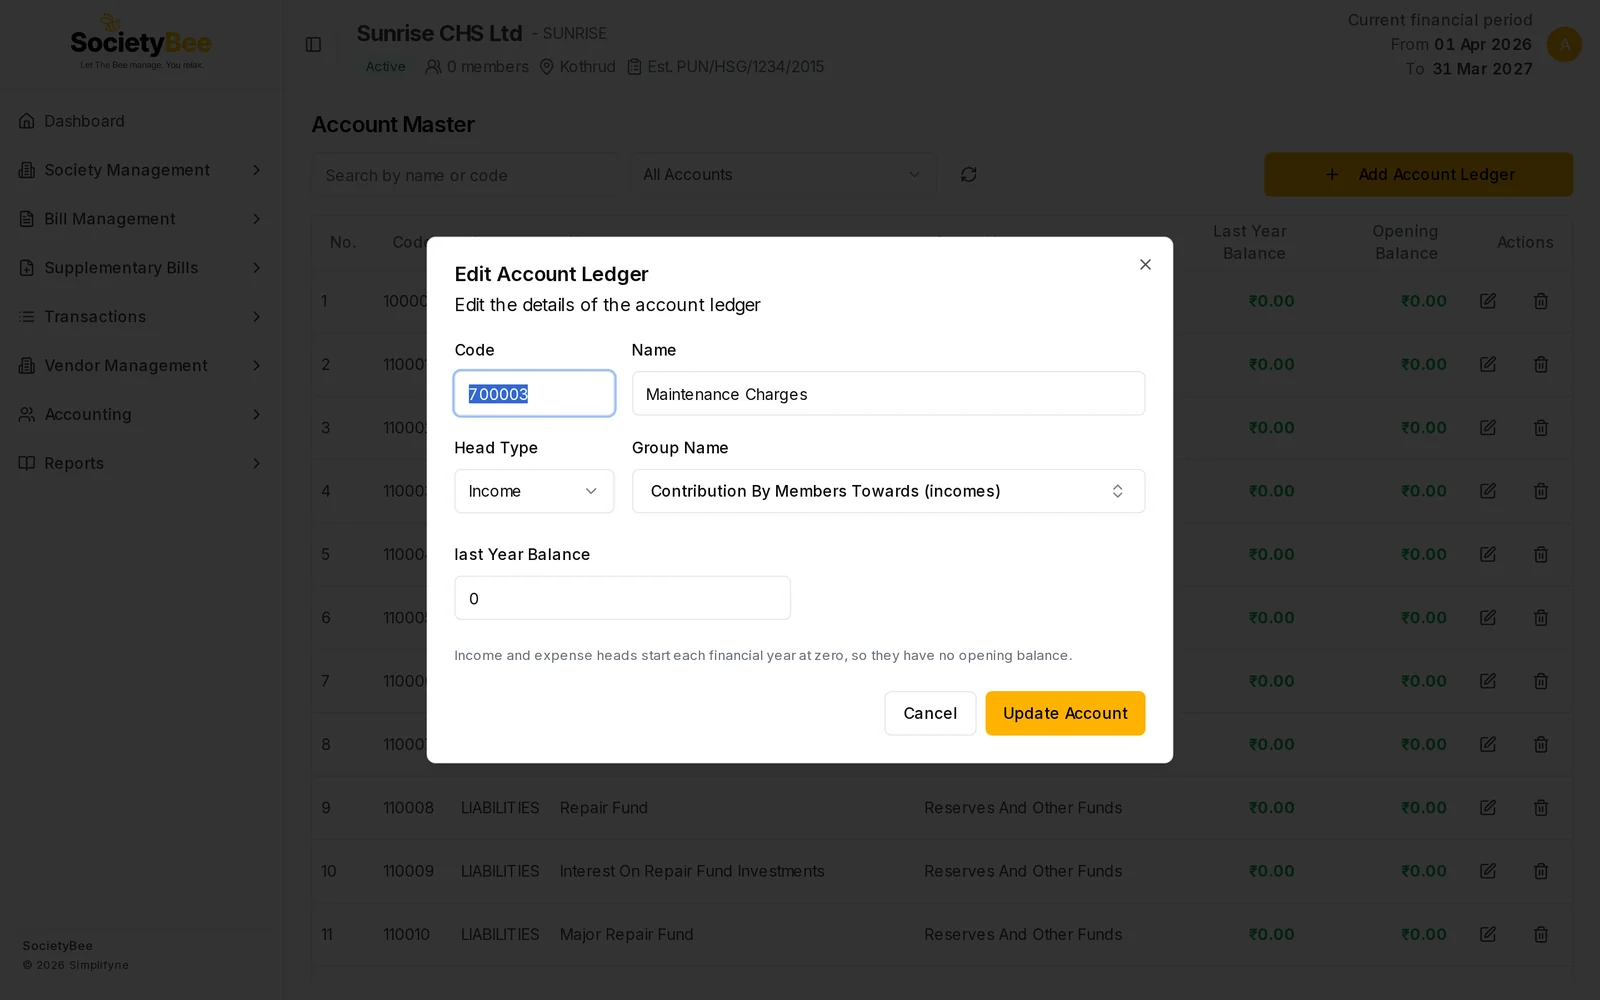Open the Reports menu
Image resolution: width=1600 pixels, height=1000 pixels.
(x=140, y=463)
